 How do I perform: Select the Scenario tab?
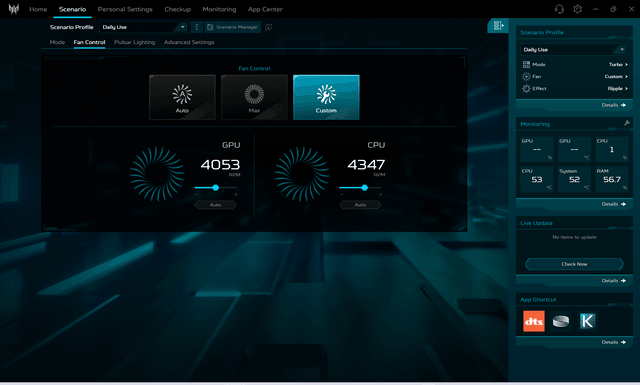pyautogui.click(x=72, y=9)
